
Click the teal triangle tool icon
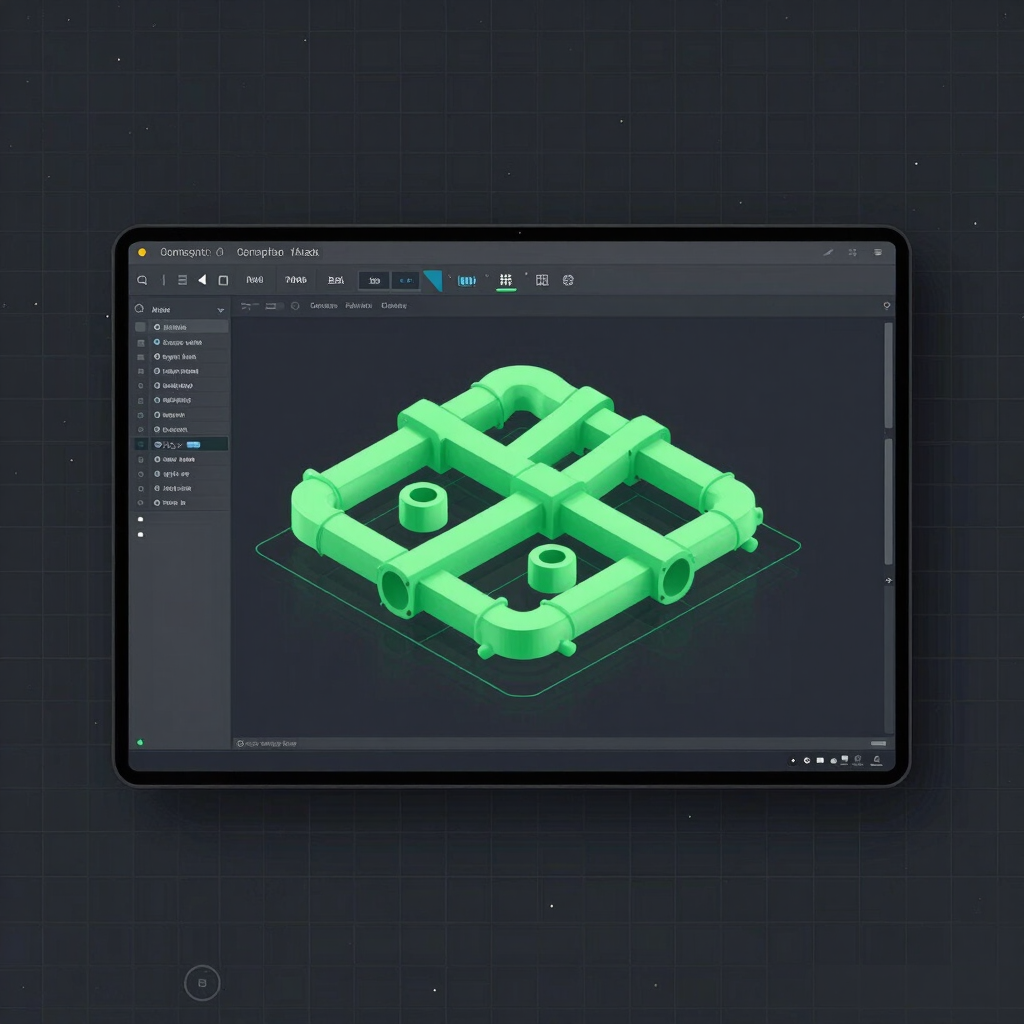[x=433, y=280]
